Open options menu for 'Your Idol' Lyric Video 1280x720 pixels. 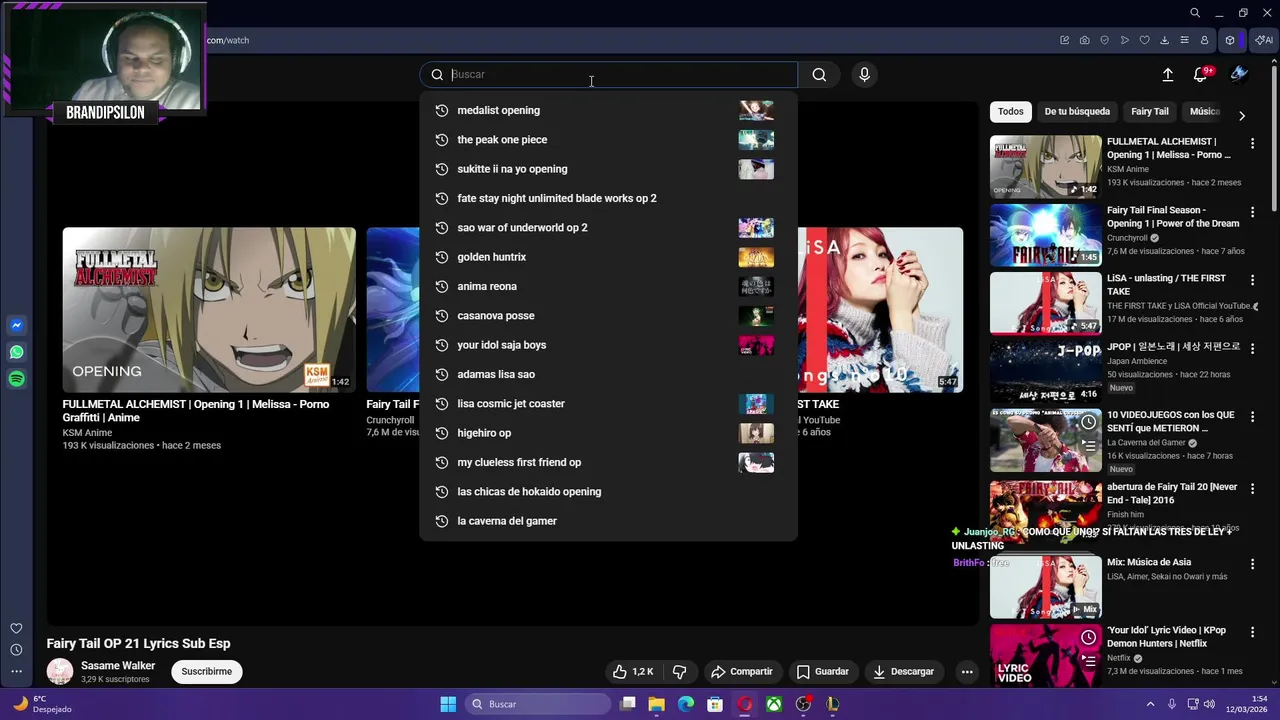tap(1252, 632)
